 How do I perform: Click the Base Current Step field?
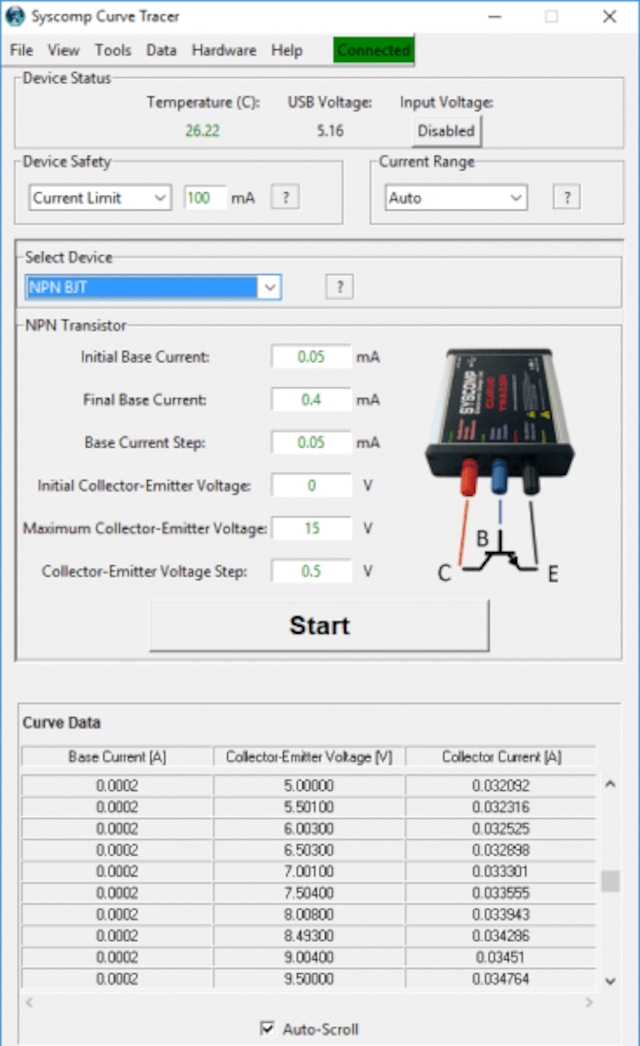coord(311,442)
